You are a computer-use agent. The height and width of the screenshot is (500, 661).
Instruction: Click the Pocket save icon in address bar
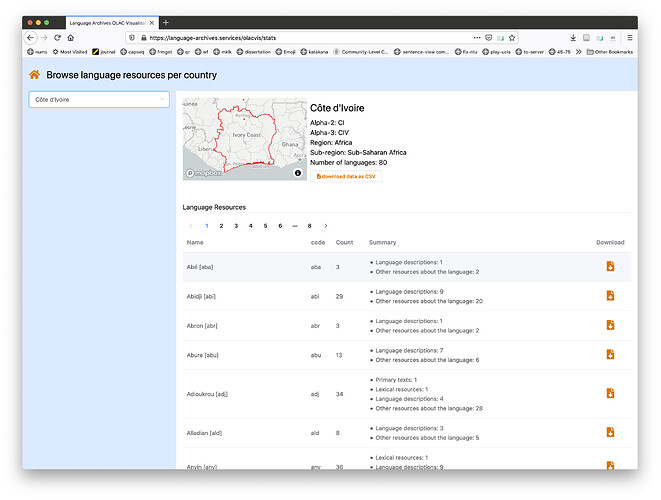tap(489, 38)
